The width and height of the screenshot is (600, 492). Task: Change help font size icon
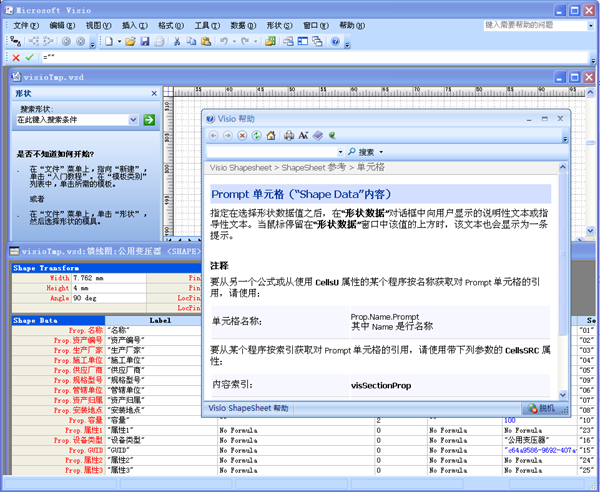click(303, 135)
